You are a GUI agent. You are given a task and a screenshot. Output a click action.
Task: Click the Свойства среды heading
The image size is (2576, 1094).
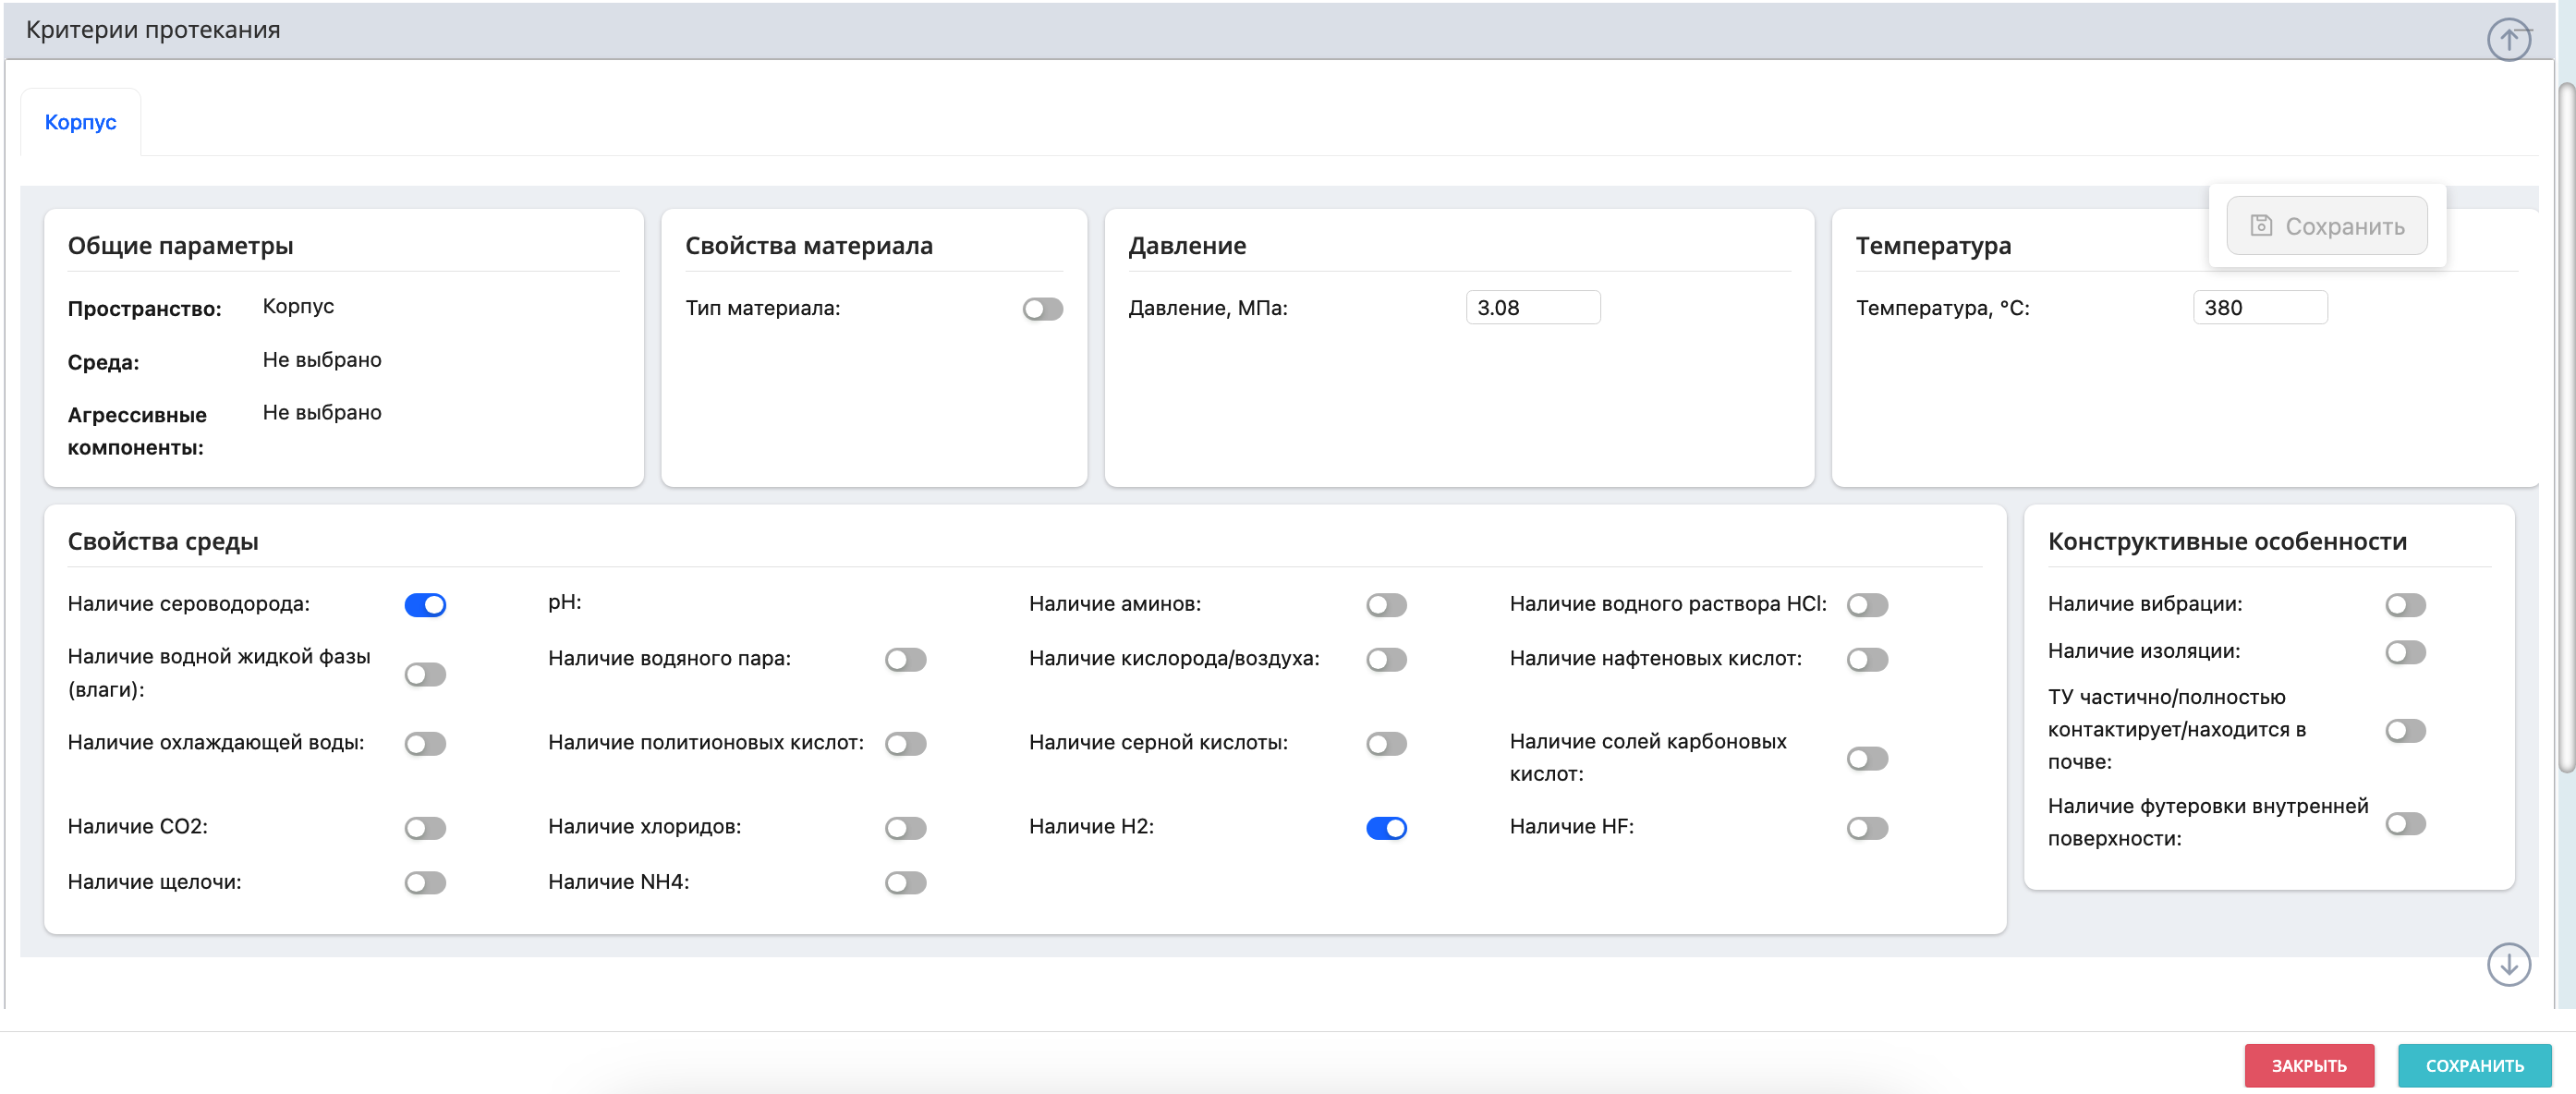click(x=163, y=542)
